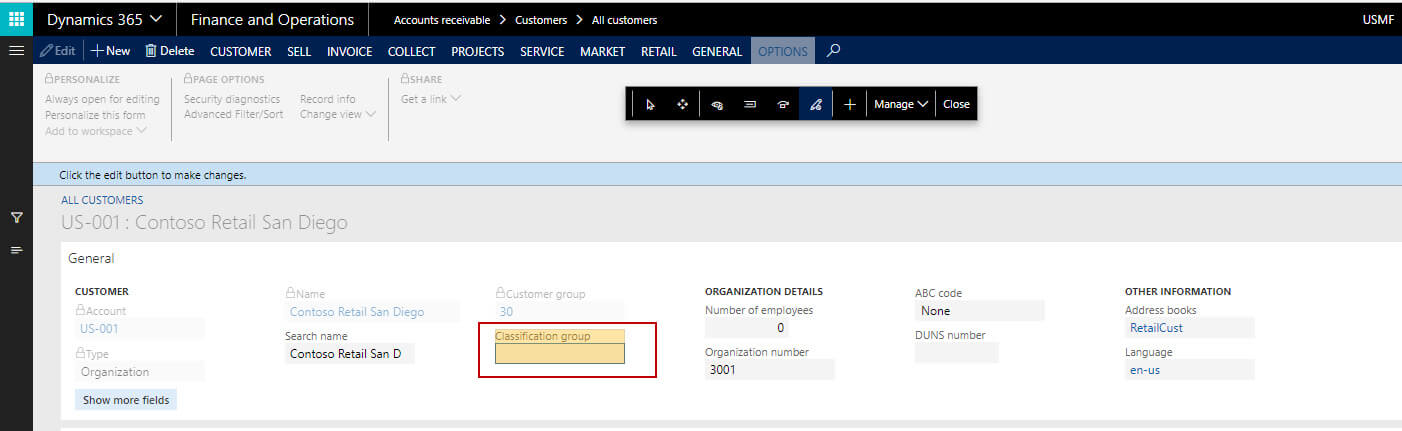Click the New button
The height and width of the screenshot is (431, 1402).
[x=111, y=51]
